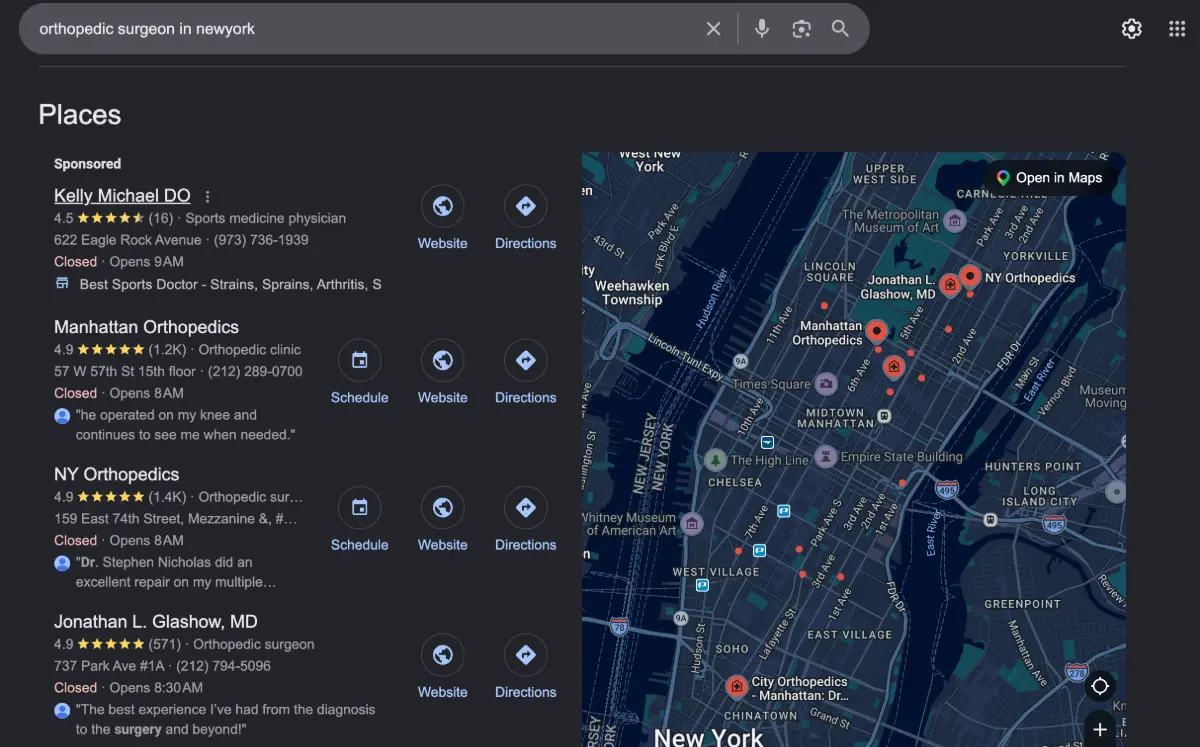
Task: Open Manhattan Orthopedics listing title
Action: (146, 327)
